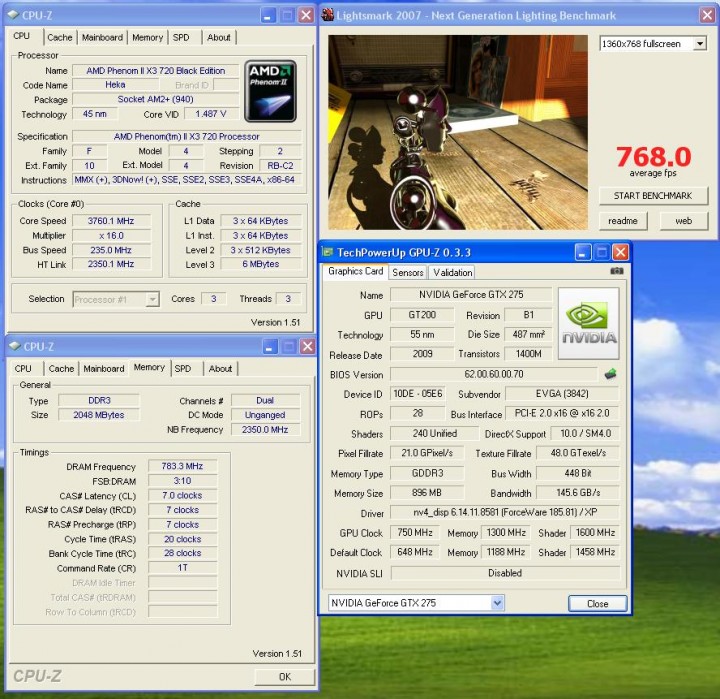Image resolution: width=720 pixels, height=699 pixels.
Task: Close the Lightsmark 2007 window
Action: [707, 15]
